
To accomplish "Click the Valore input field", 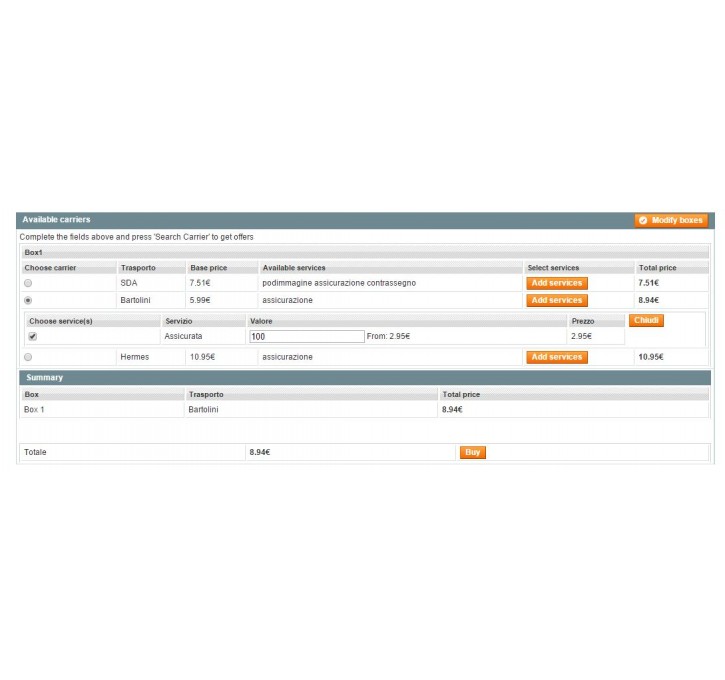I will [306, 337].
